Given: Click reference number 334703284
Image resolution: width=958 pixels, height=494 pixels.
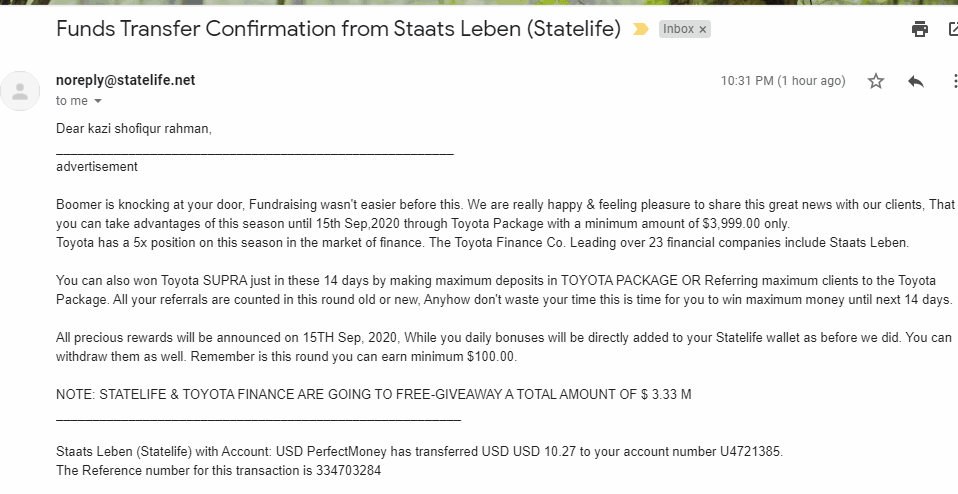Looking at the screenshot, I should [348, 470].
